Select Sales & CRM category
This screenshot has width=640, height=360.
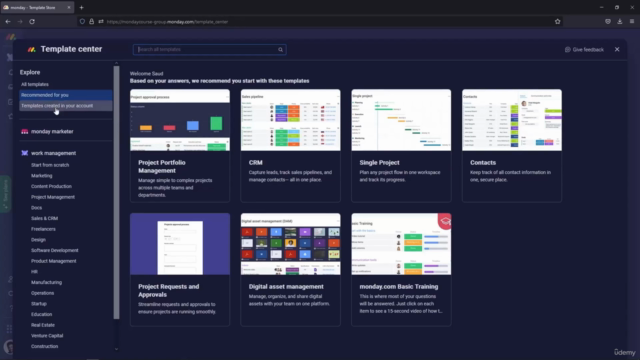[44, 218]
